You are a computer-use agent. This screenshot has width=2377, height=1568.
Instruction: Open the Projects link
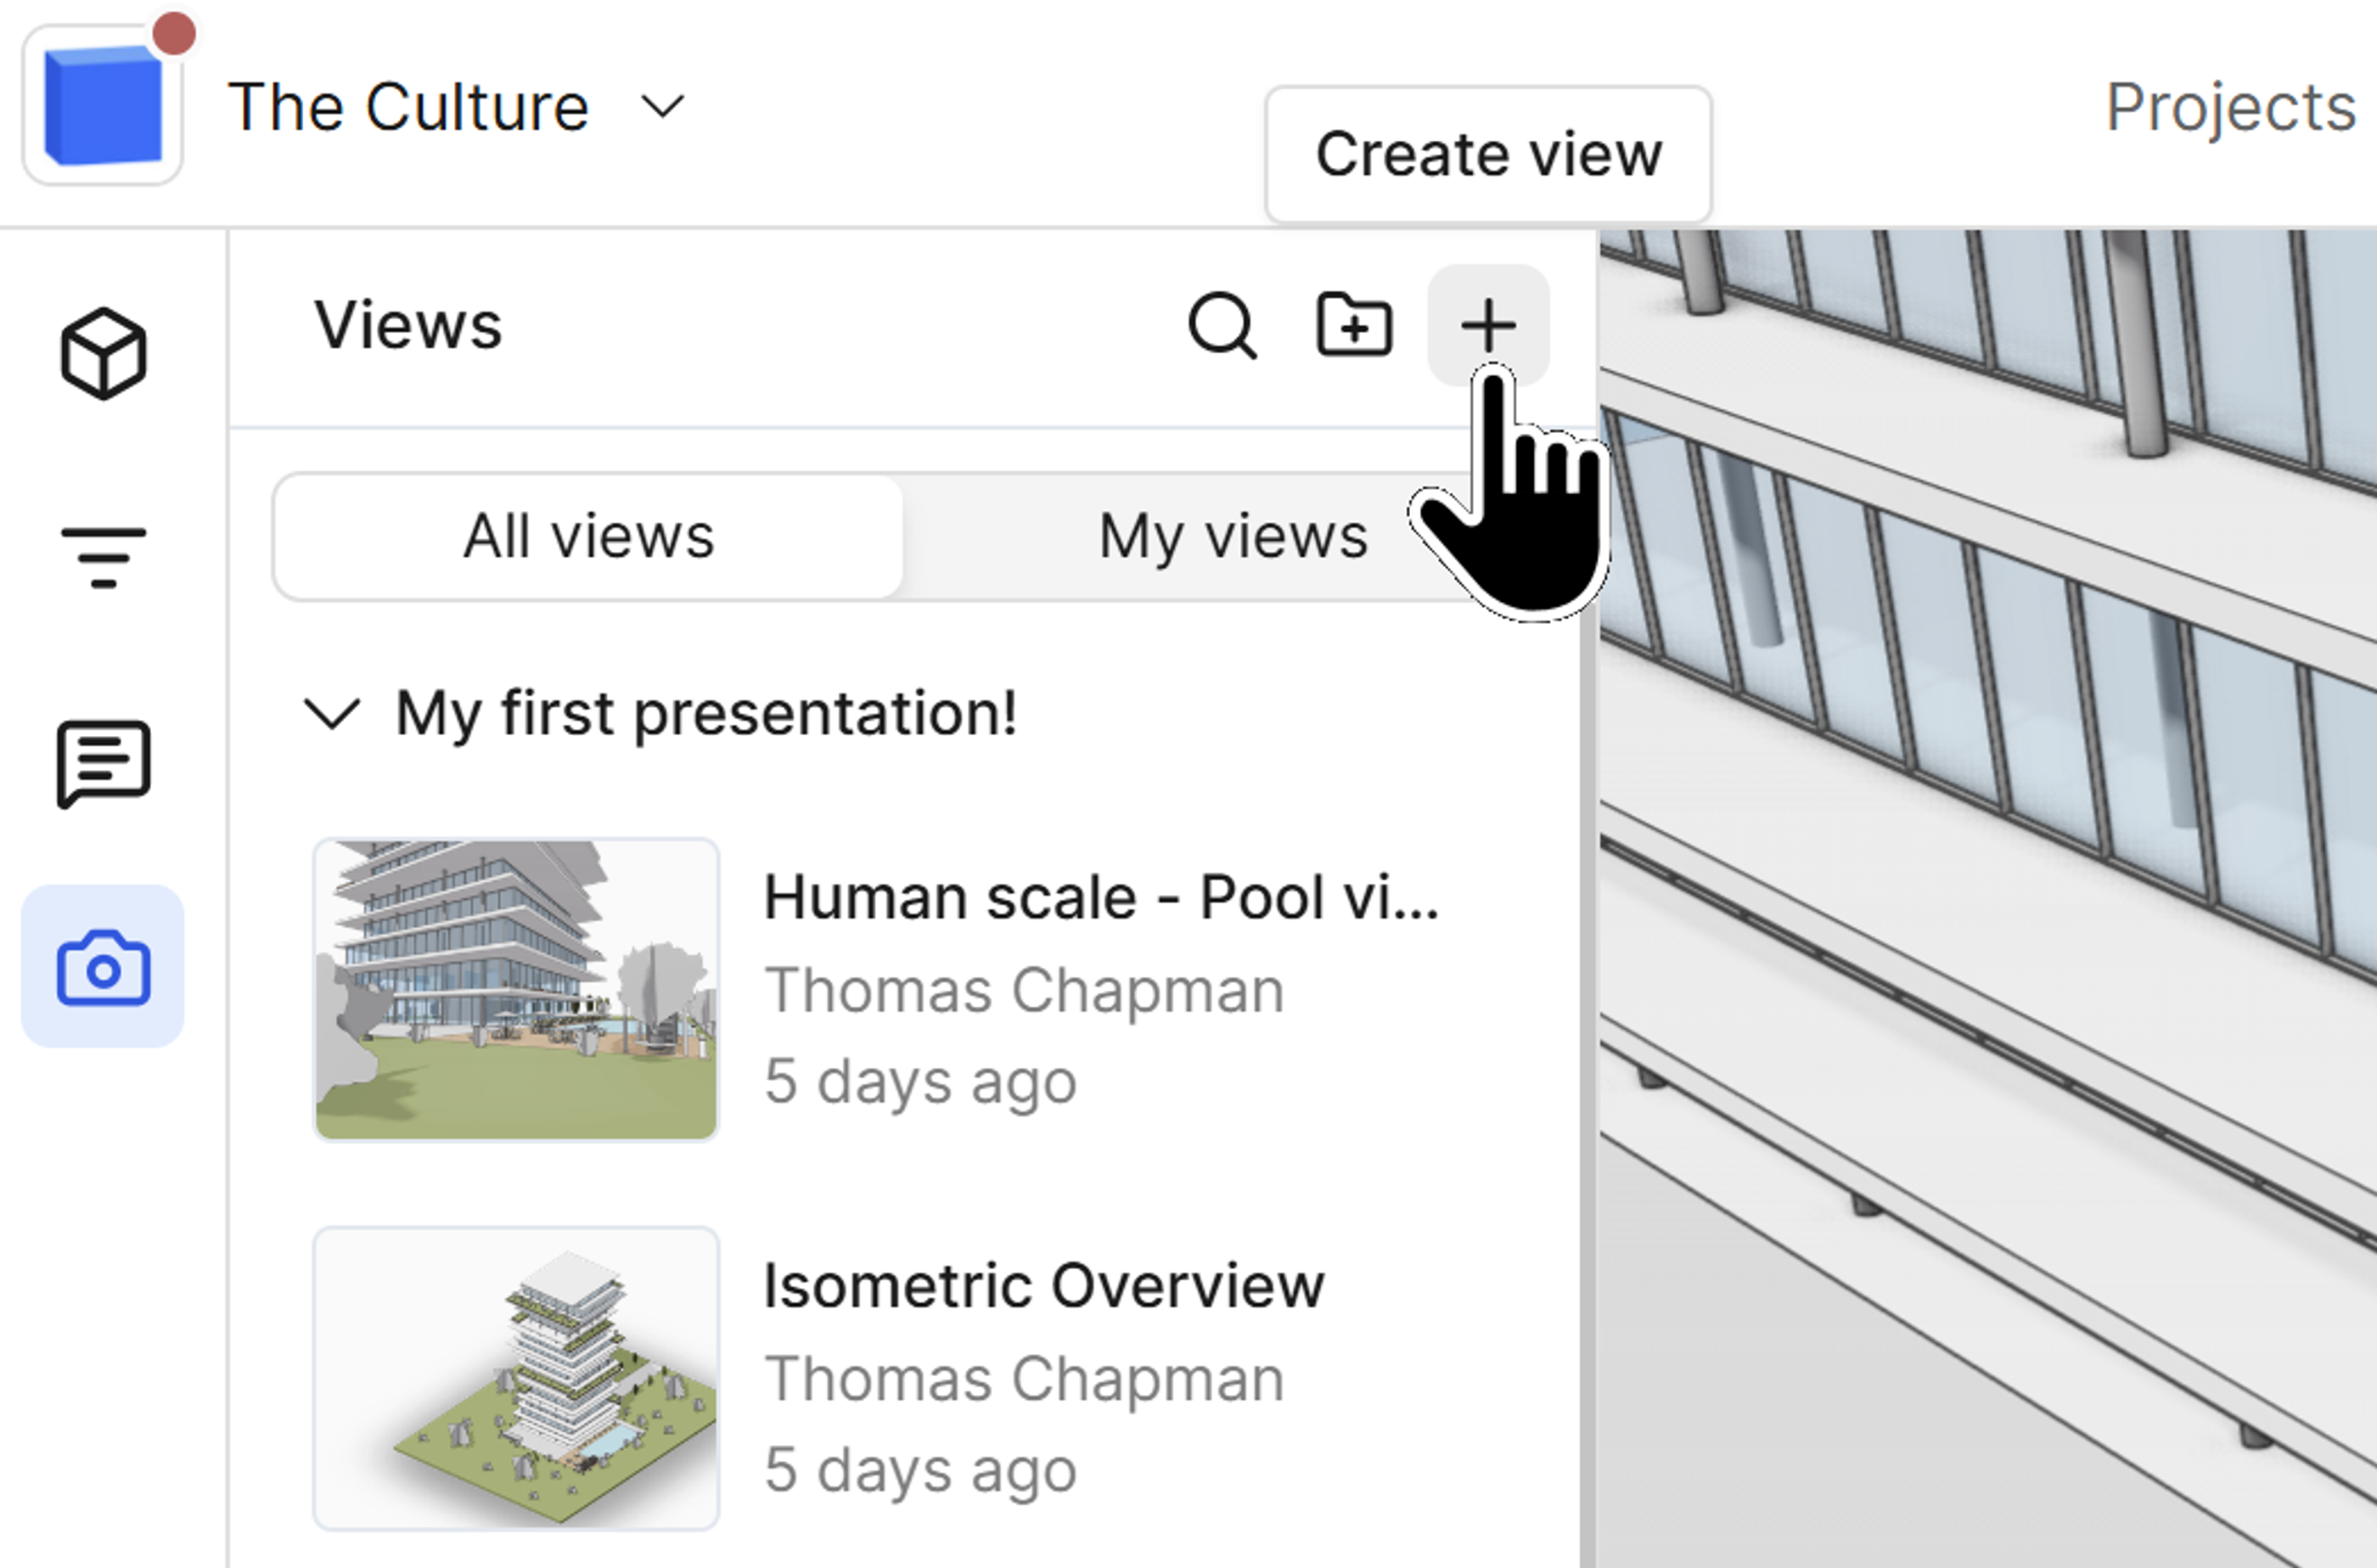point(2230,106)
